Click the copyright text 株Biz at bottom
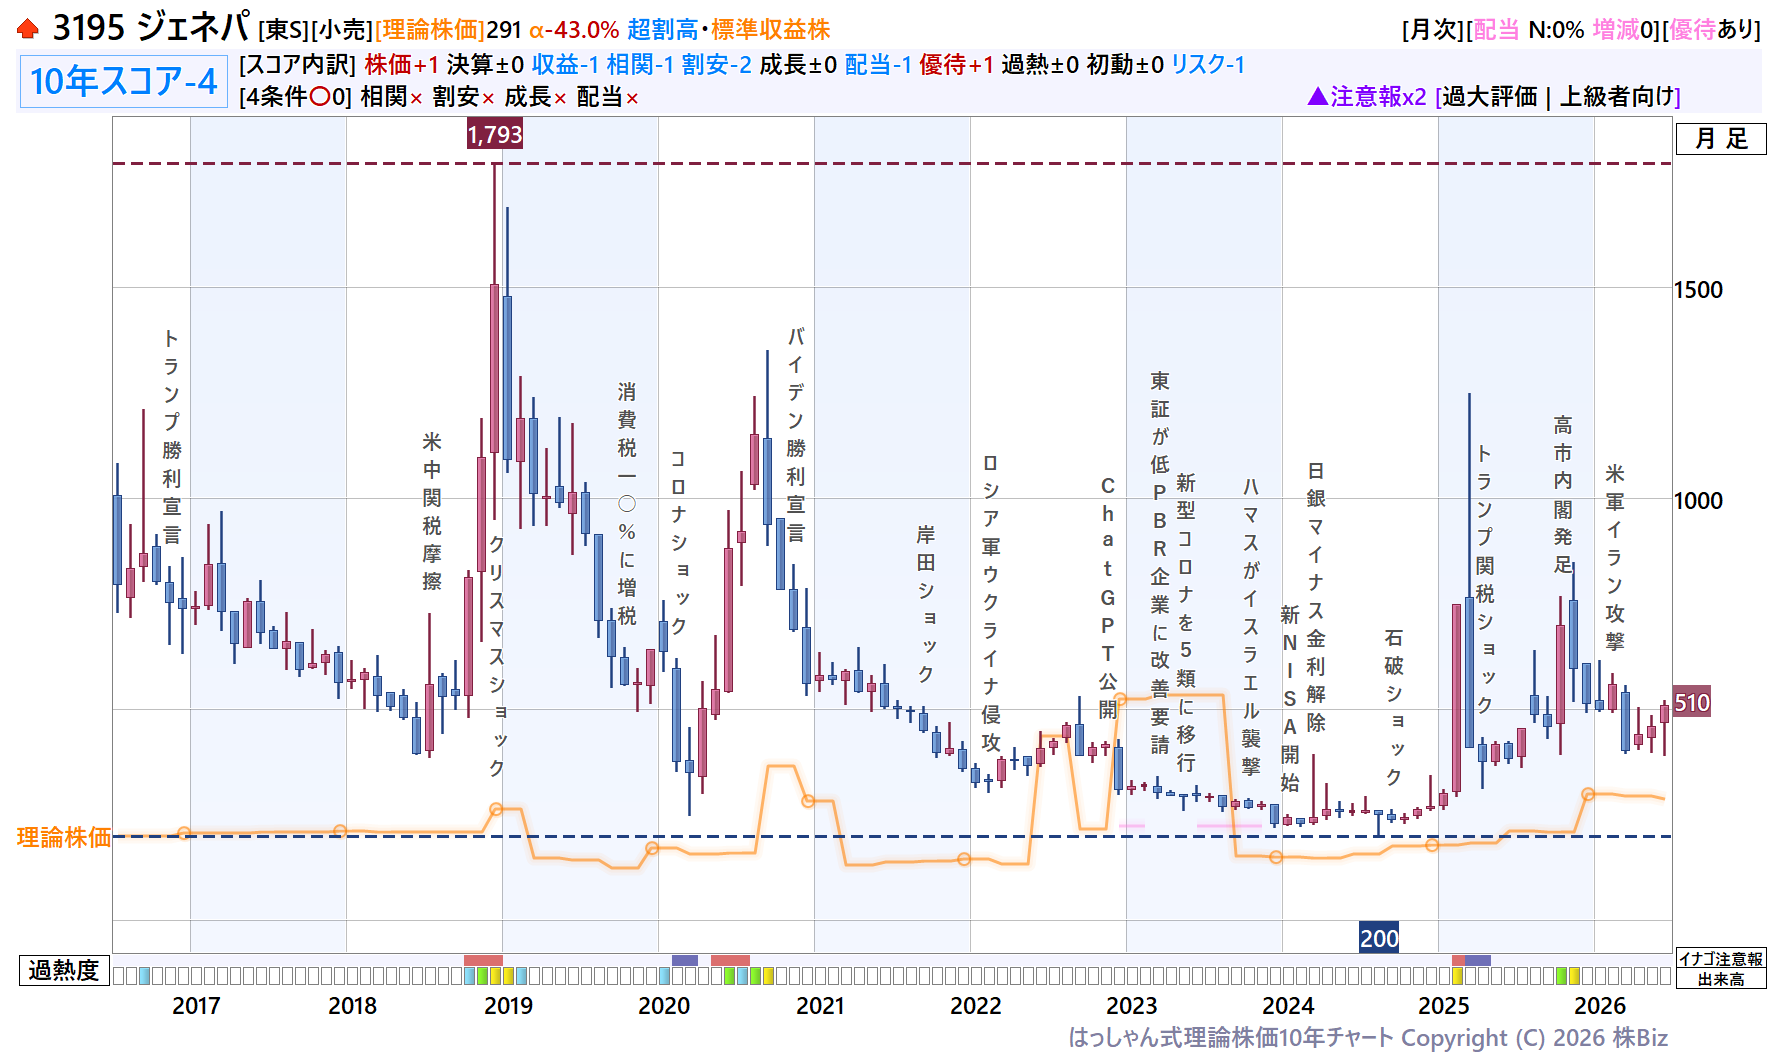 point(1639,1038)
